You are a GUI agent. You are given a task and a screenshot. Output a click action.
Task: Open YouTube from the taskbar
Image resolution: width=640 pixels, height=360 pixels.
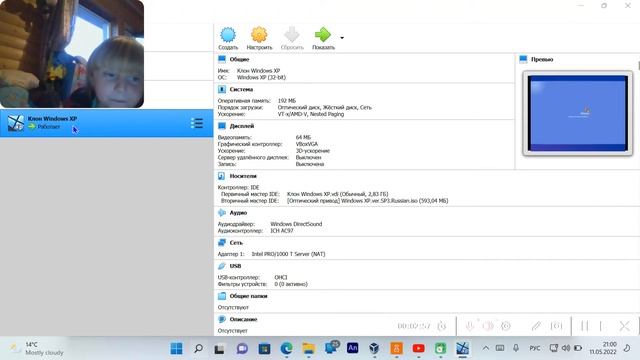pyautogui.click(x=418, y=349)
